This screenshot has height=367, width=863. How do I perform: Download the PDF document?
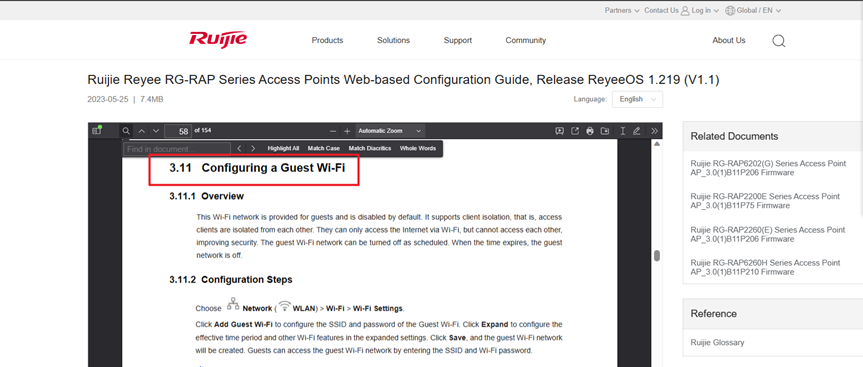pos(605,131)
